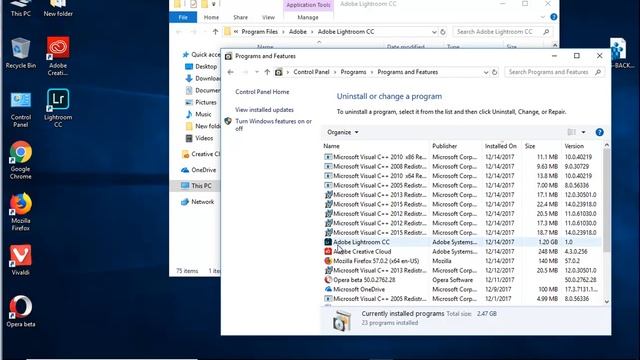Open Control Panel Home link
This screenshot has width=640, height=360.
pyautogui.click(x=262, y=92)
